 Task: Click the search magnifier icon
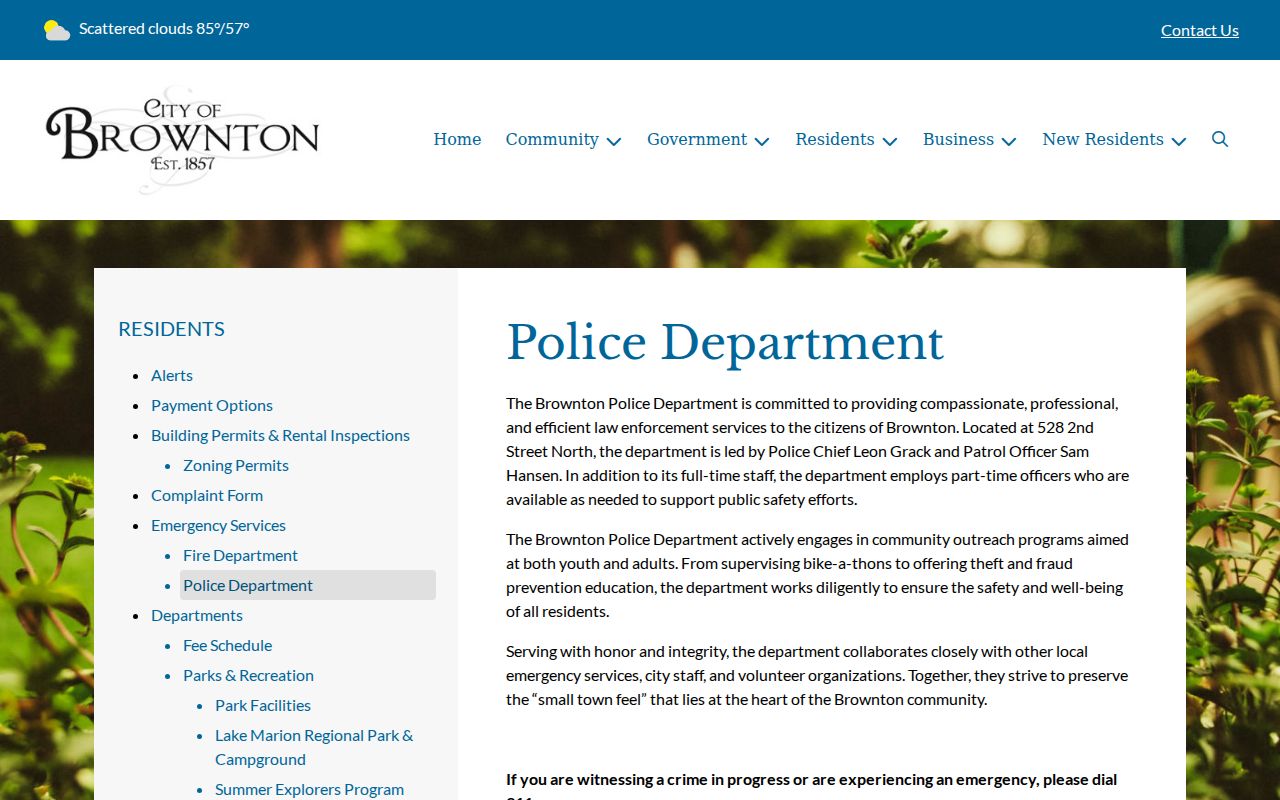(x=1220, y=139)
